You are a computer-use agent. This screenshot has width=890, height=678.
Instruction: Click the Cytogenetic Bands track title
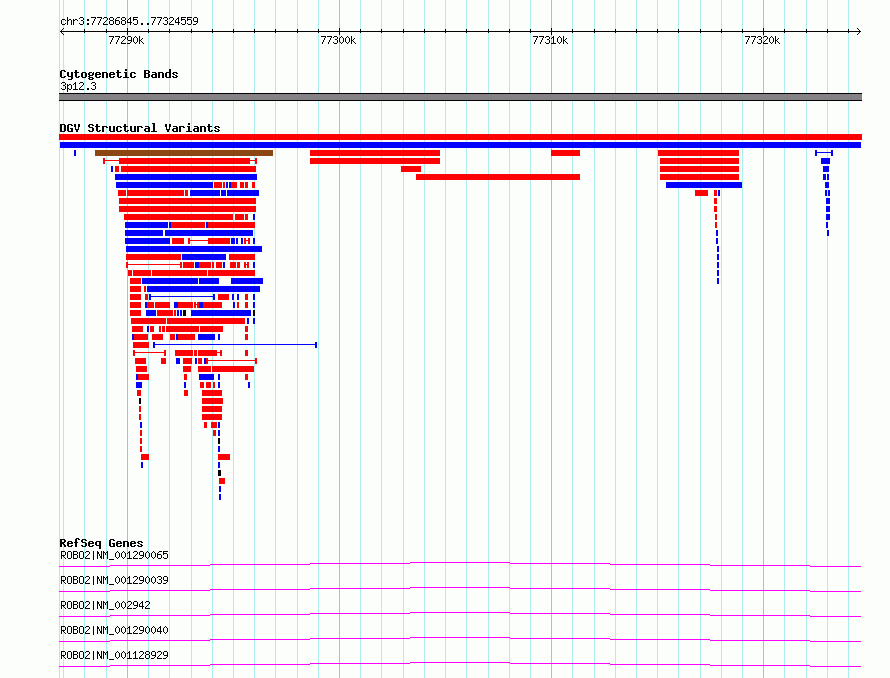119,74
